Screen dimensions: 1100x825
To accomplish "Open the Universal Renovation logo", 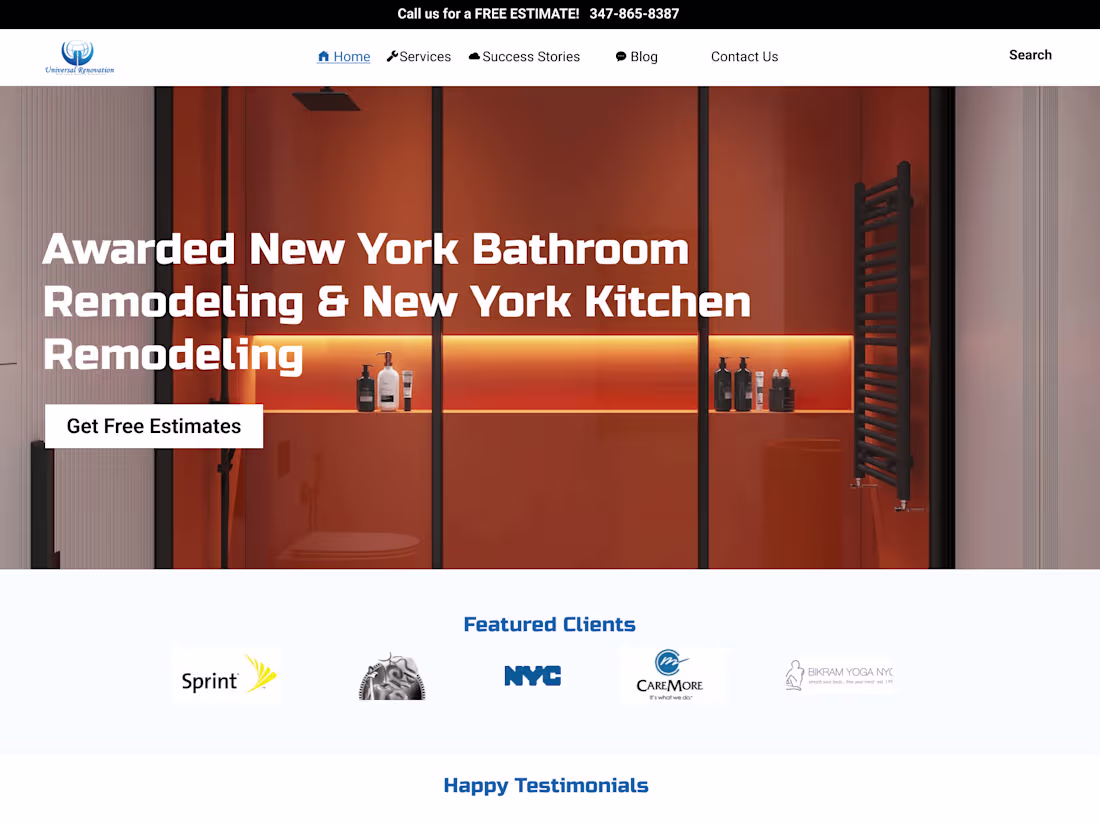I will pyautogui.click(x=79, y=57).
